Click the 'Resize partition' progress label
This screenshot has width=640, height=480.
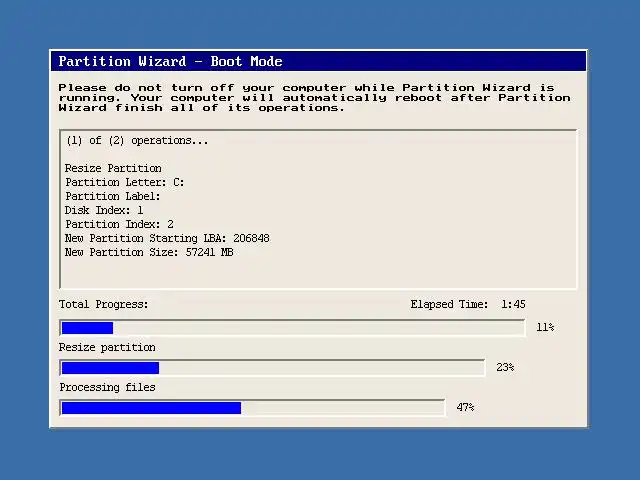coord(107,347)
